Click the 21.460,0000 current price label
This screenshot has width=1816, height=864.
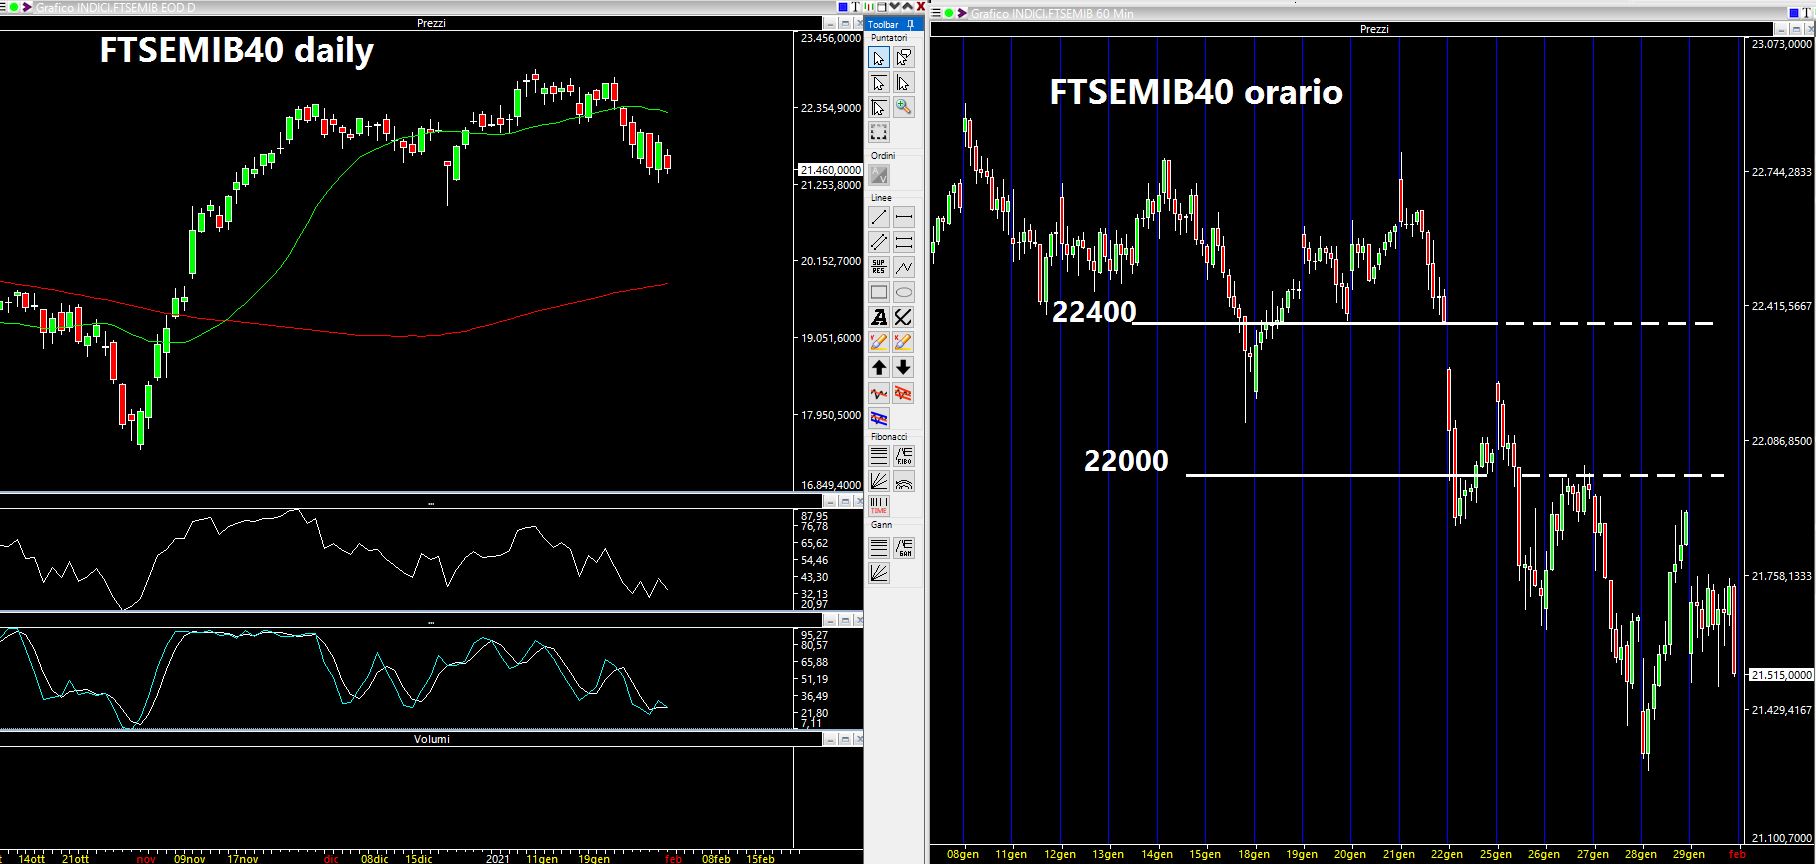point(830,170)
